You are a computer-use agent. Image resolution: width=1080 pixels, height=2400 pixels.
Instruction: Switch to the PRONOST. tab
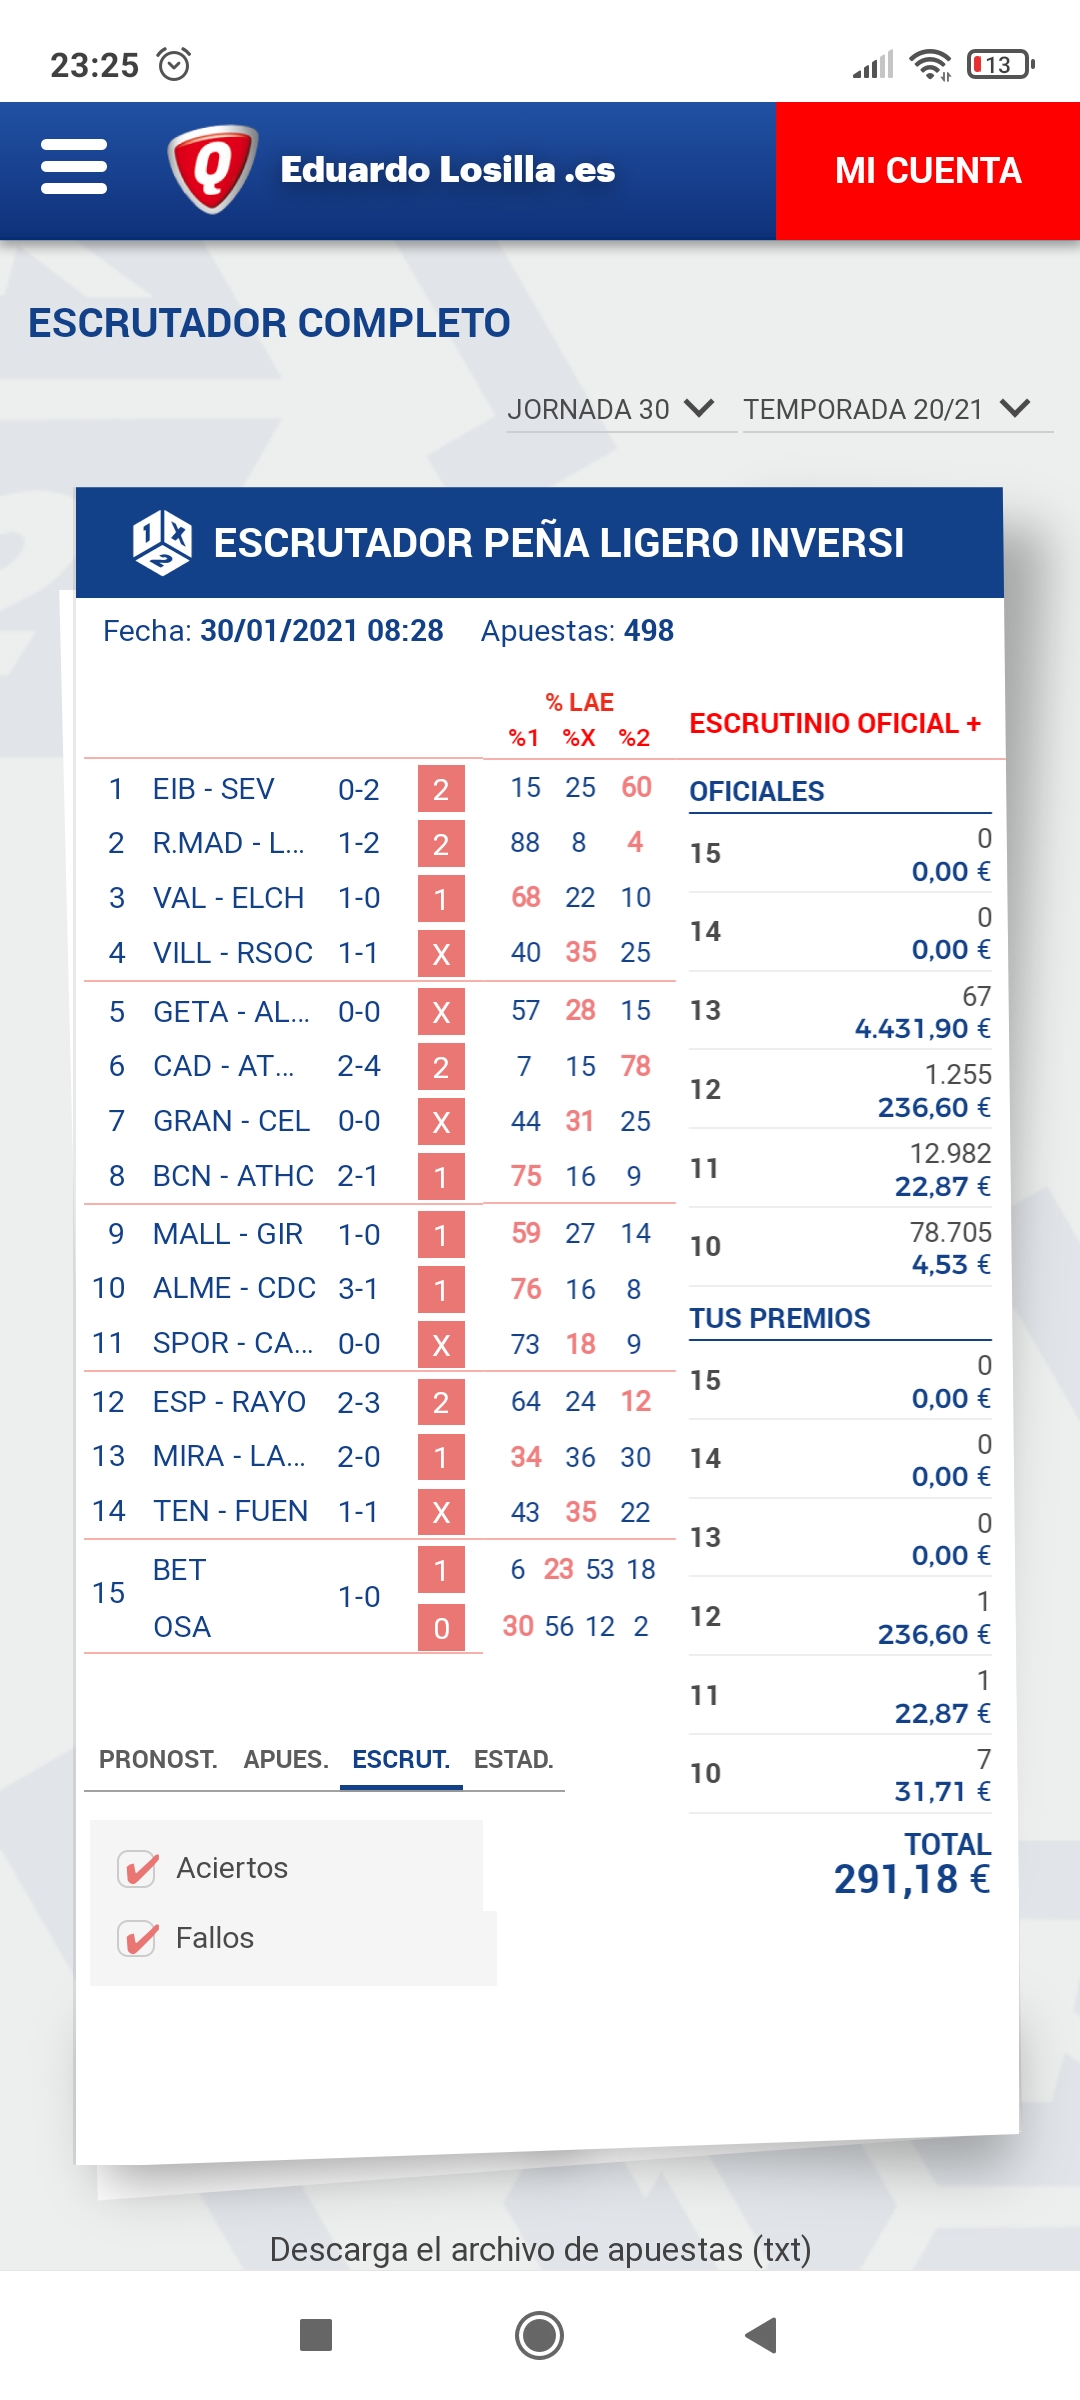tap(158, 1759)
